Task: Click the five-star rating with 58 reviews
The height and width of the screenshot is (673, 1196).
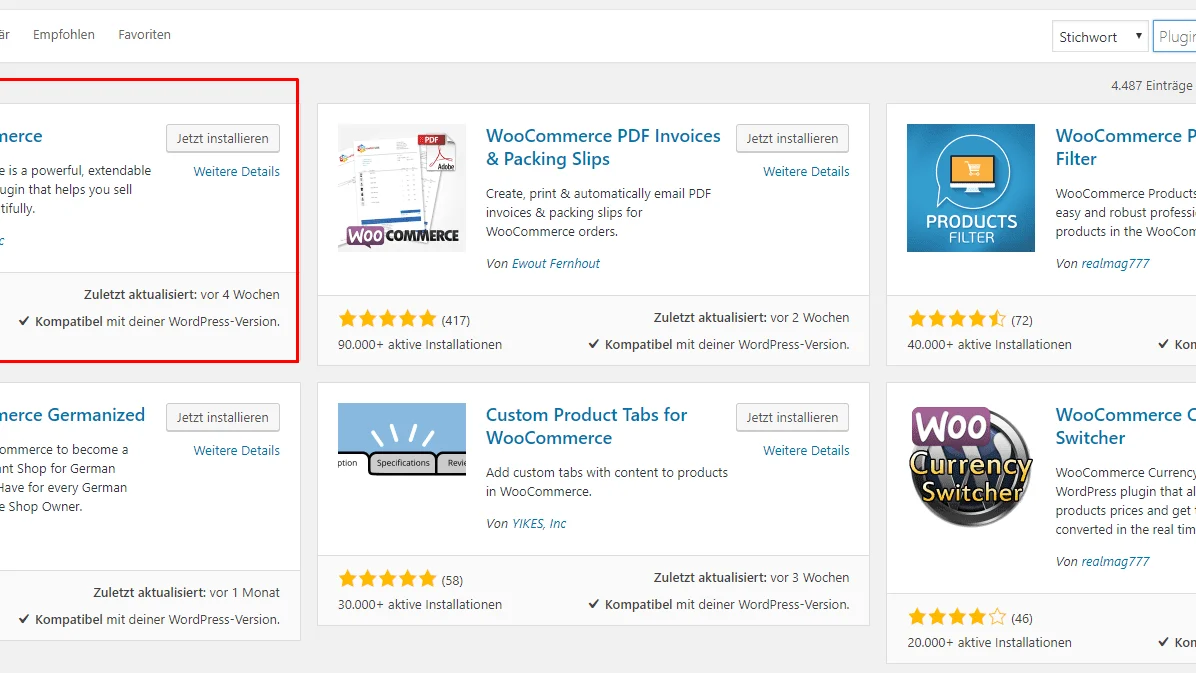Action: pyautogui.click(x=387, y=579)
